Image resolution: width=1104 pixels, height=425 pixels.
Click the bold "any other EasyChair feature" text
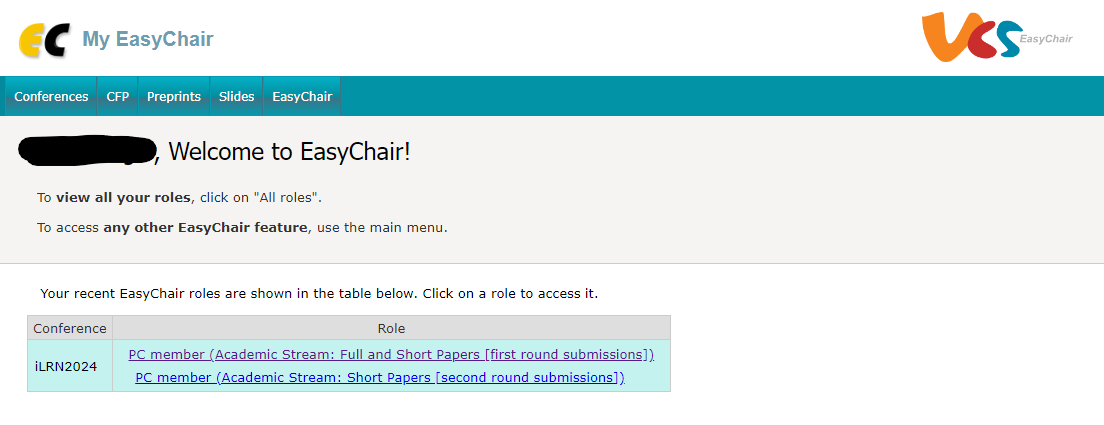pos(205,227)
